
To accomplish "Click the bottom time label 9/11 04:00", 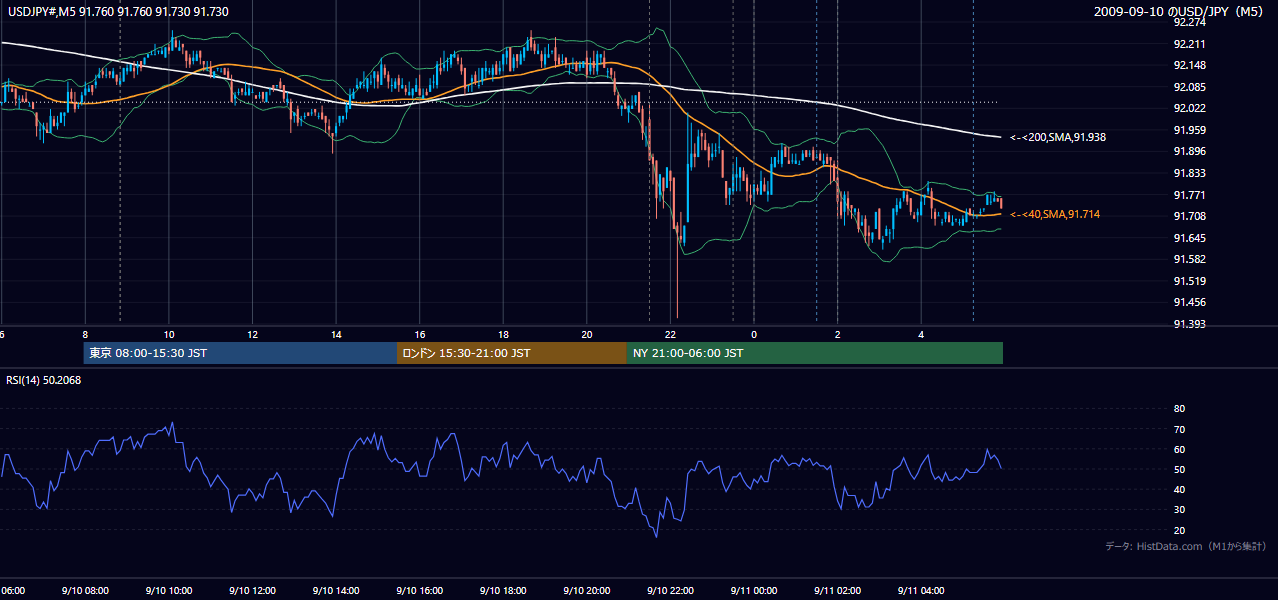I will [x=921, y=591].
